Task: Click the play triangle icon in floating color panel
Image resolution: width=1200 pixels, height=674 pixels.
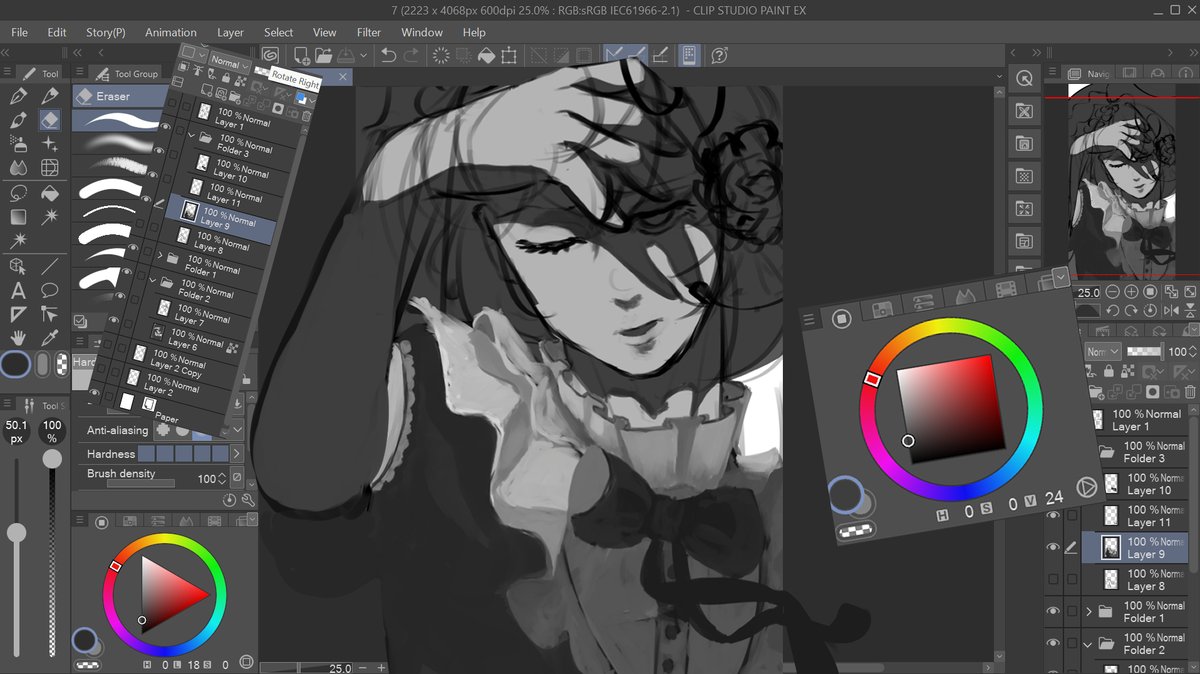Action: [1086, 487]
